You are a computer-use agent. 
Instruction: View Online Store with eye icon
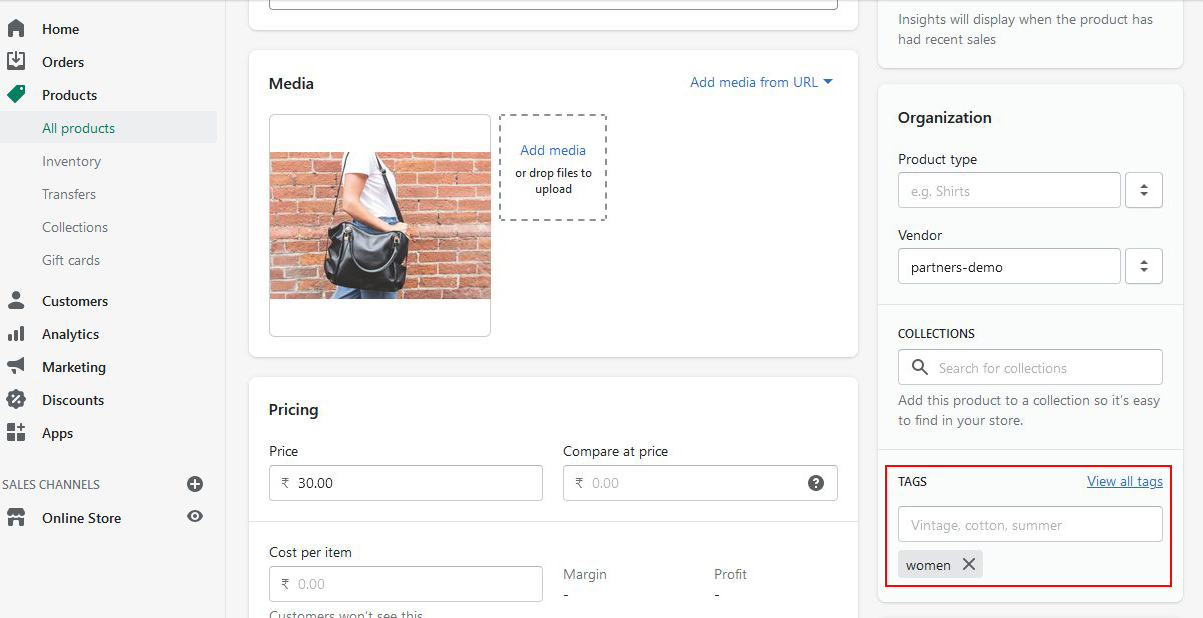coord(195,517)
